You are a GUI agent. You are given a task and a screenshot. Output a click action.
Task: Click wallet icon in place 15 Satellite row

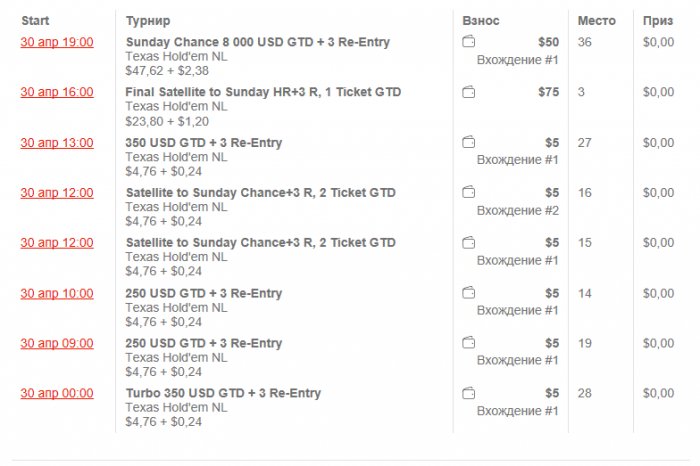[469, 243]
